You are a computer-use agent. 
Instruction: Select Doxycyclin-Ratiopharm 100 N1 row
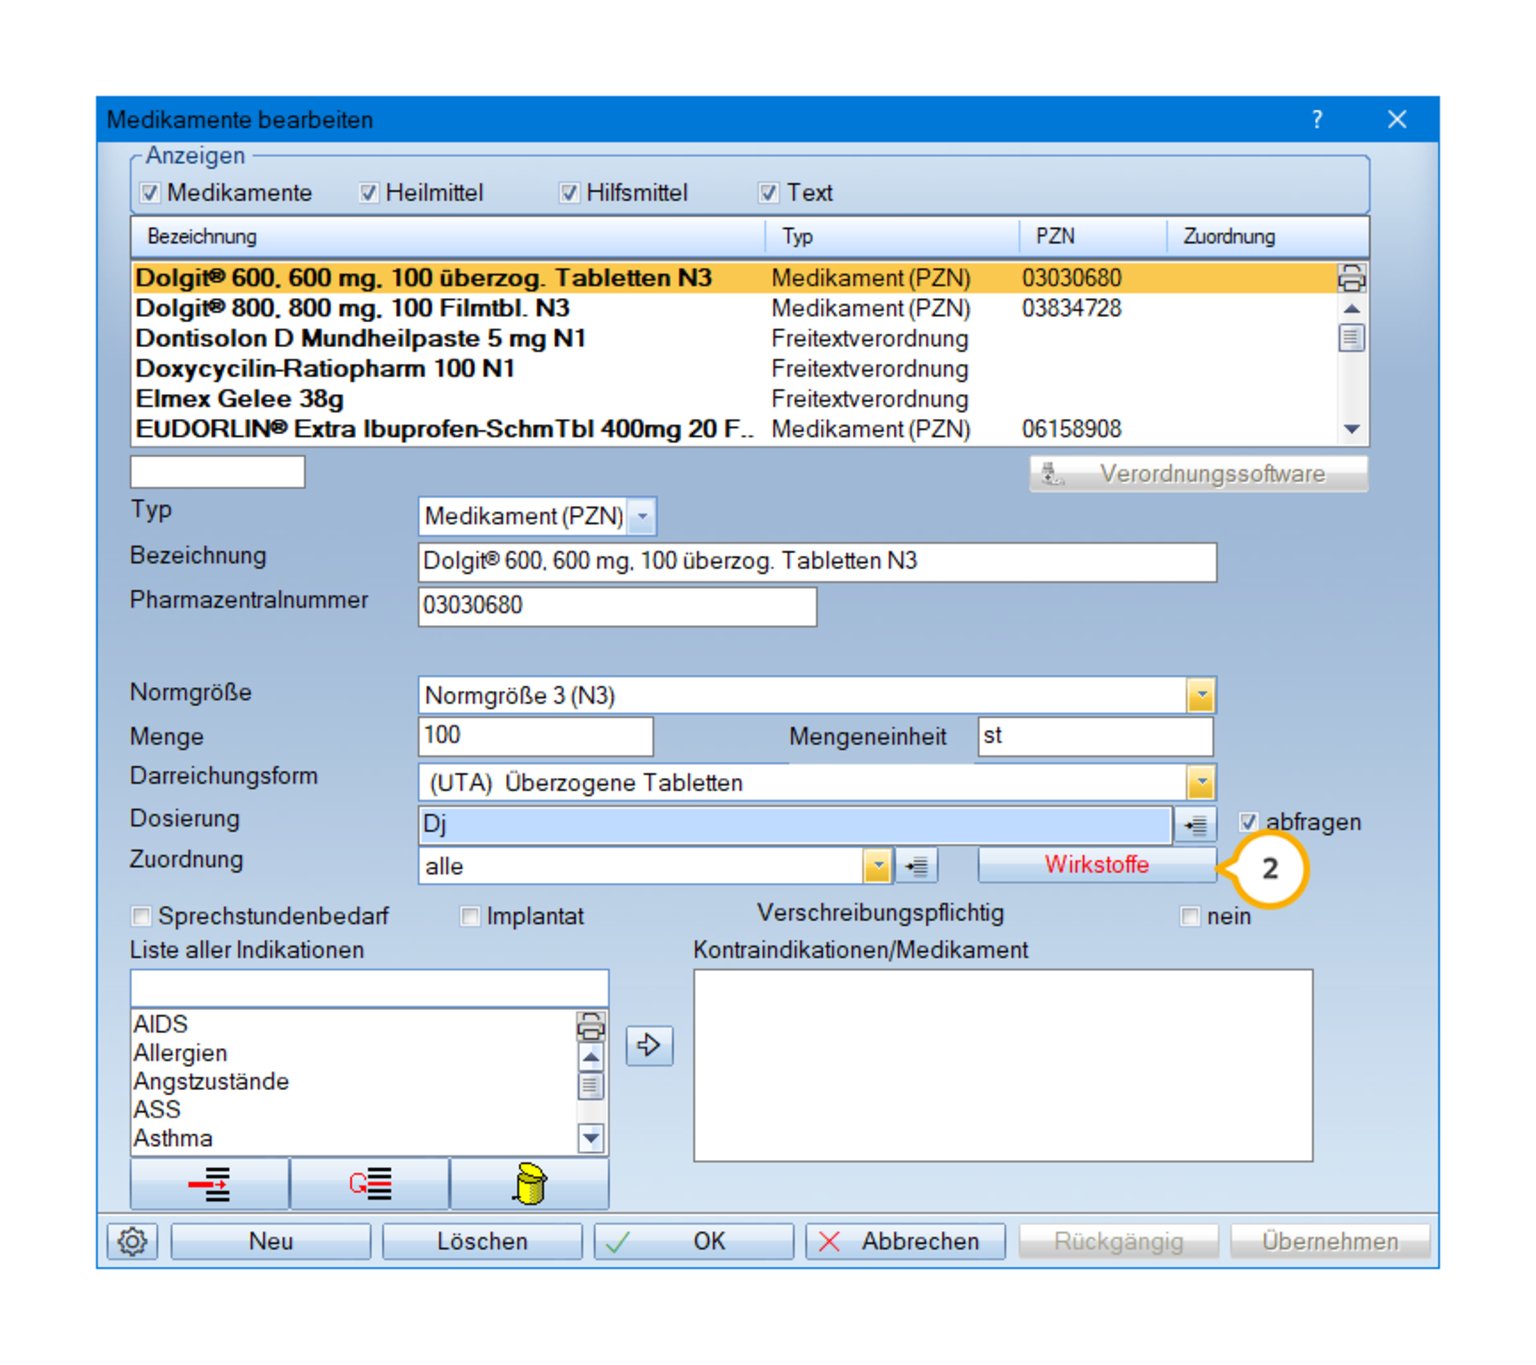(734, 368)
